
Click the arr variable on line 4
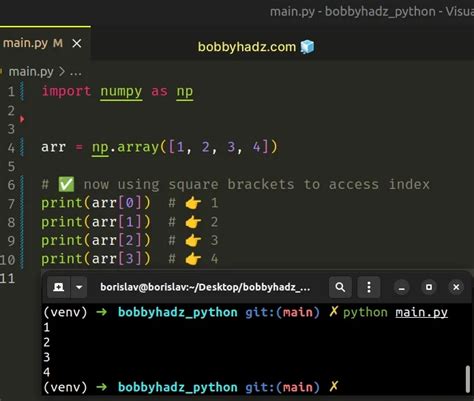54,147
